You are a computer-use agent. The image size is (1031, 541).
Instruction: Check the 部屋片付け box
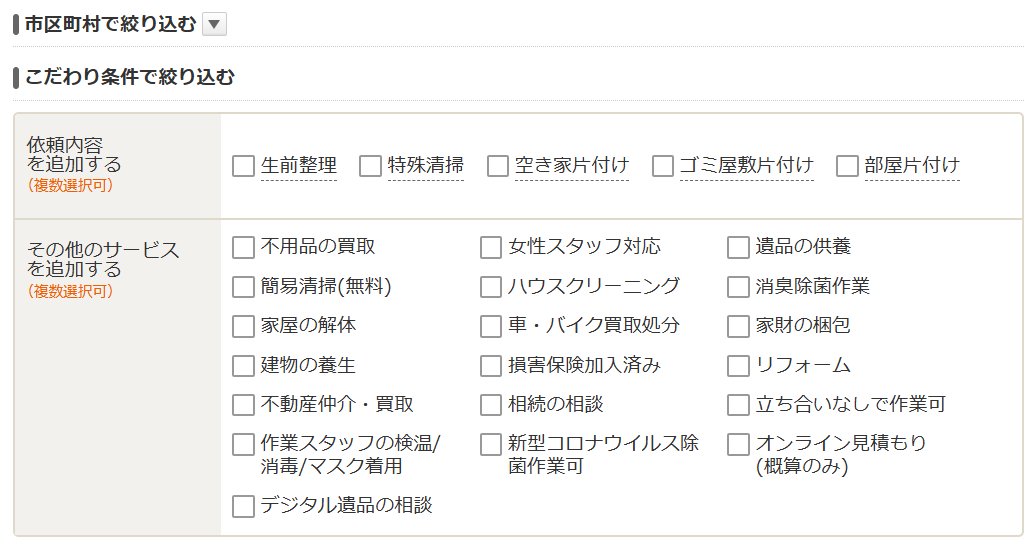(x=848, y=166)
